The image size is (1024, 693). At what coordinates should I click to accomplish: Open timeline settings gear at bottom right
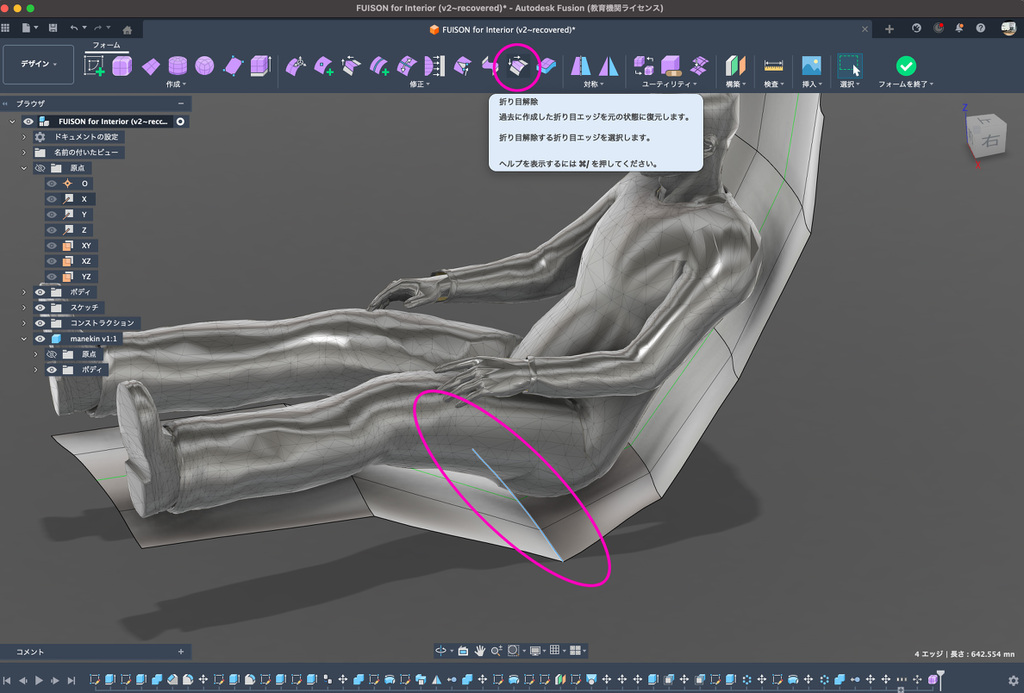click(1013, 680)
